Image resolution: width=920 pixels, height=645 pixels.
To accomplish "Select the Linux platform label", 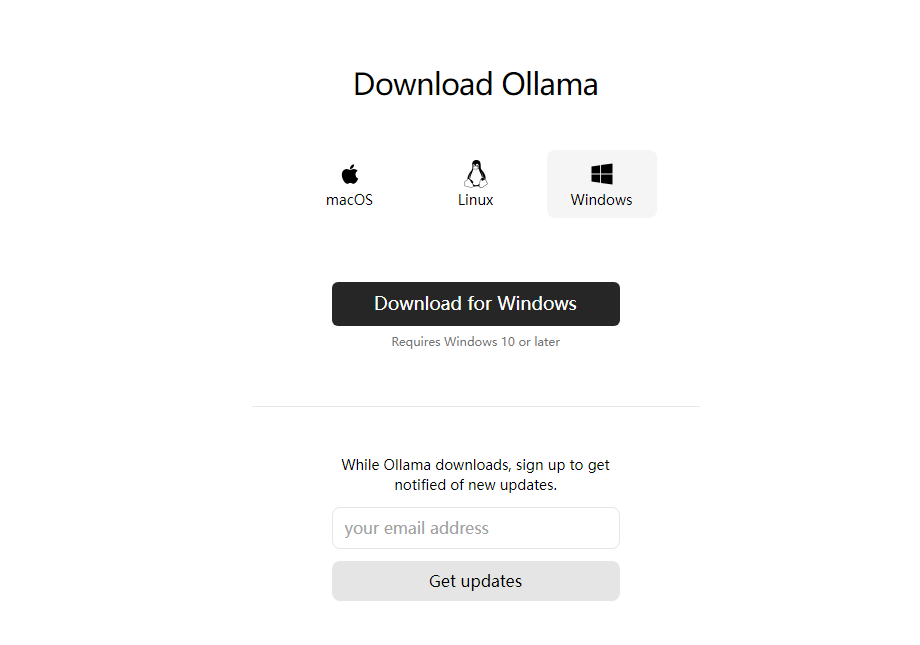I will point(475,200).
